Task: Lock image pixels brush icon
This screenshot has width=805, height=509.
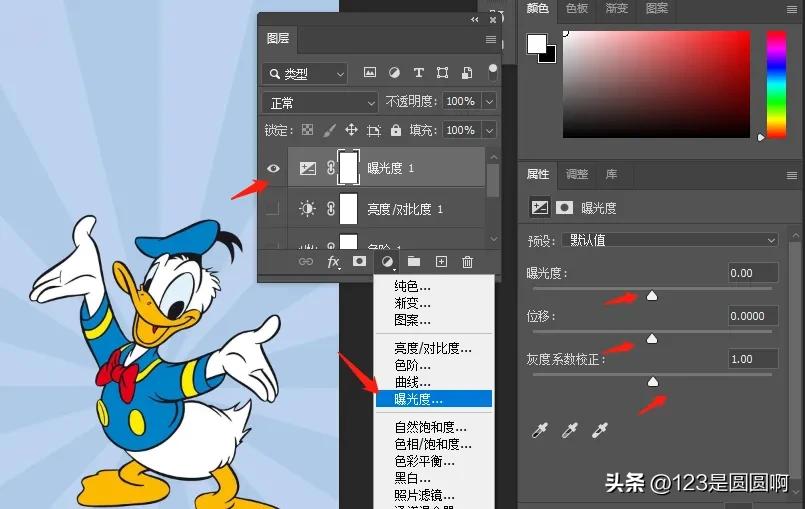Action: (329, 130)
